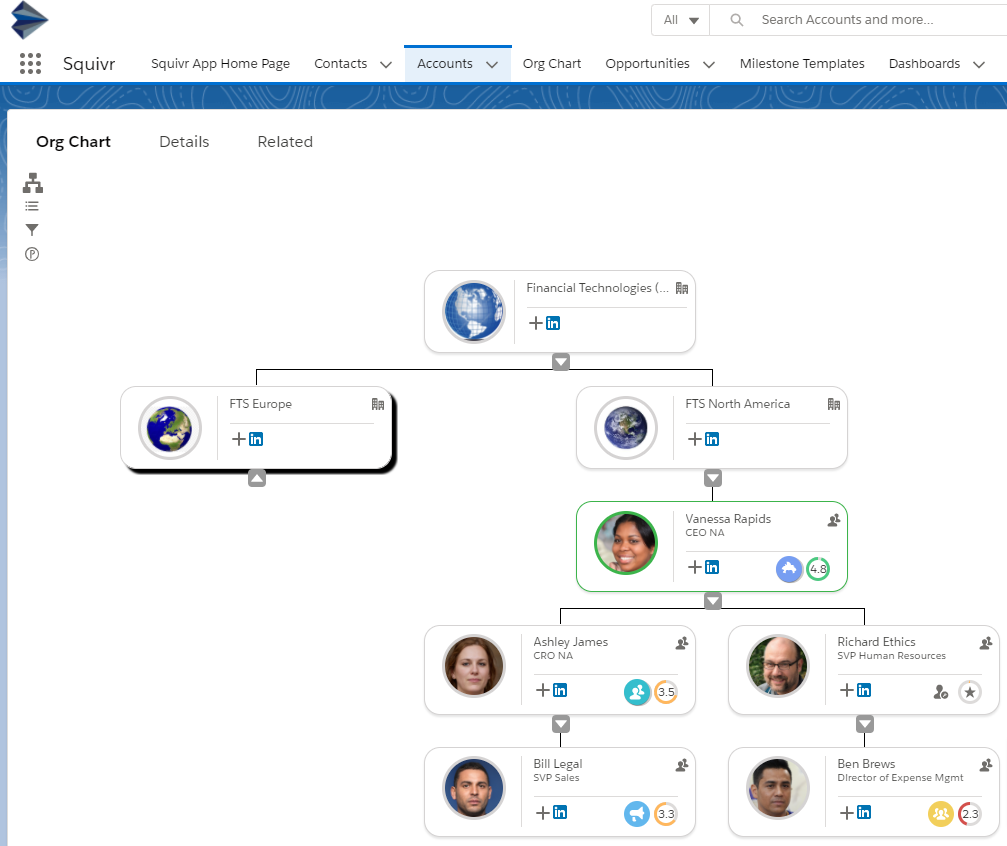The image size is (1007, 846).
Task: Open the Accounts tab dropdown chevron
Action: (492, 63)
